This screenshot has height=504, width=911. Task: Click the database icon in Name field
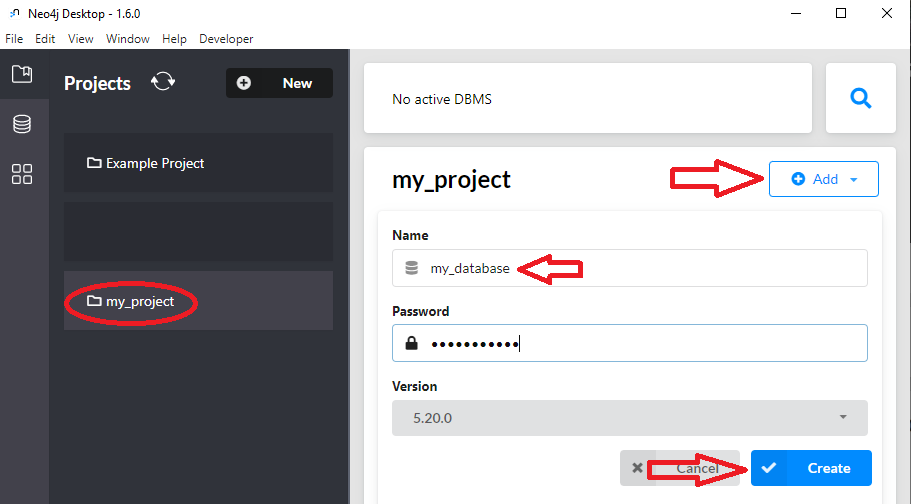(411, 268)
